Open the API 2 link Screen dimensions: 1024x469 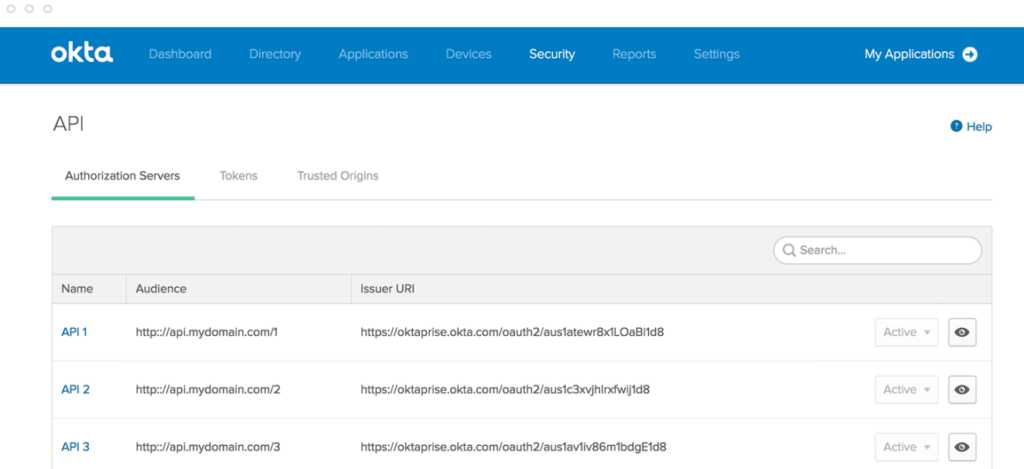[75, 389]
